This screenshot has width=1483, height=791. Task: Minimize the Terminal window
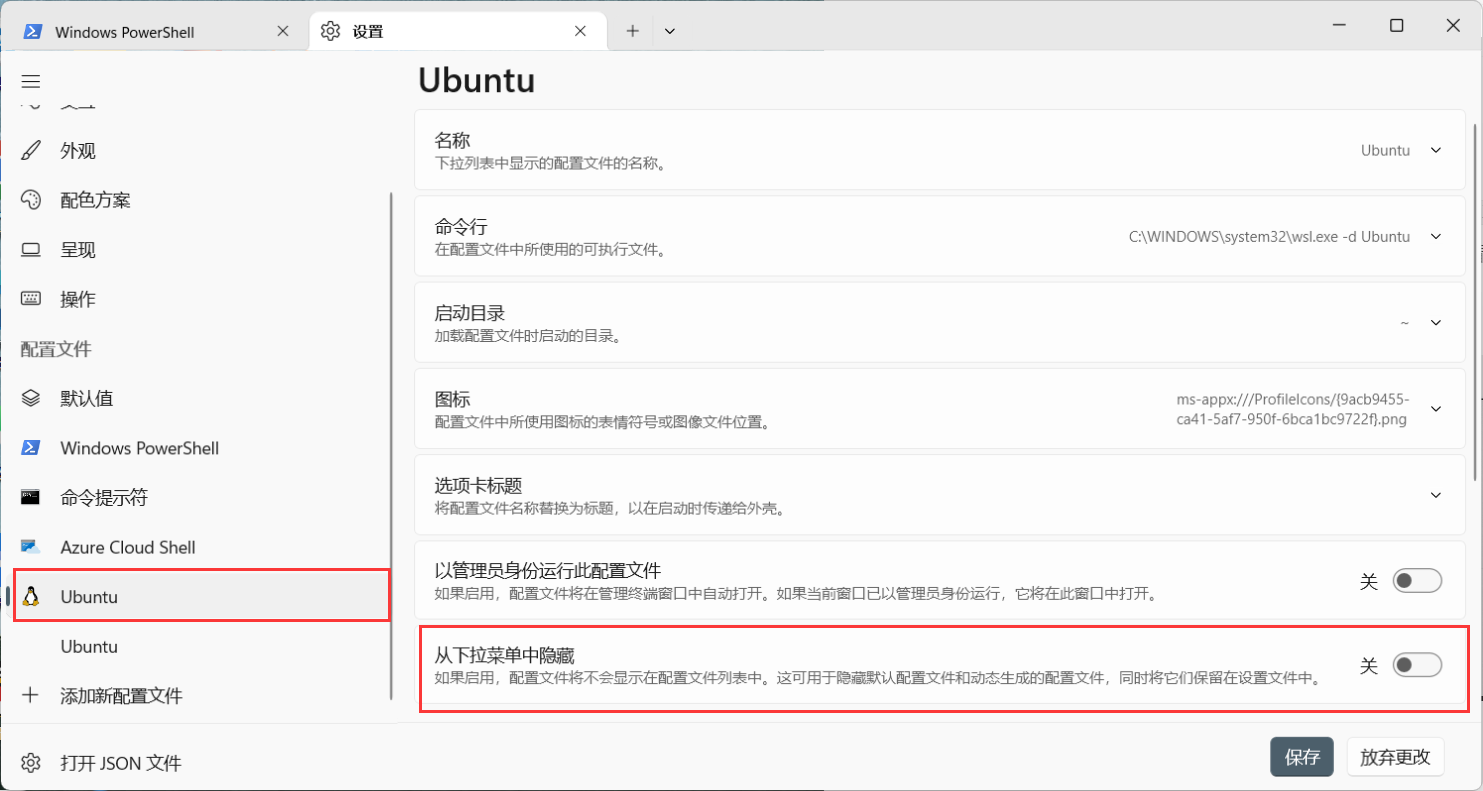tap(1340, 25)
